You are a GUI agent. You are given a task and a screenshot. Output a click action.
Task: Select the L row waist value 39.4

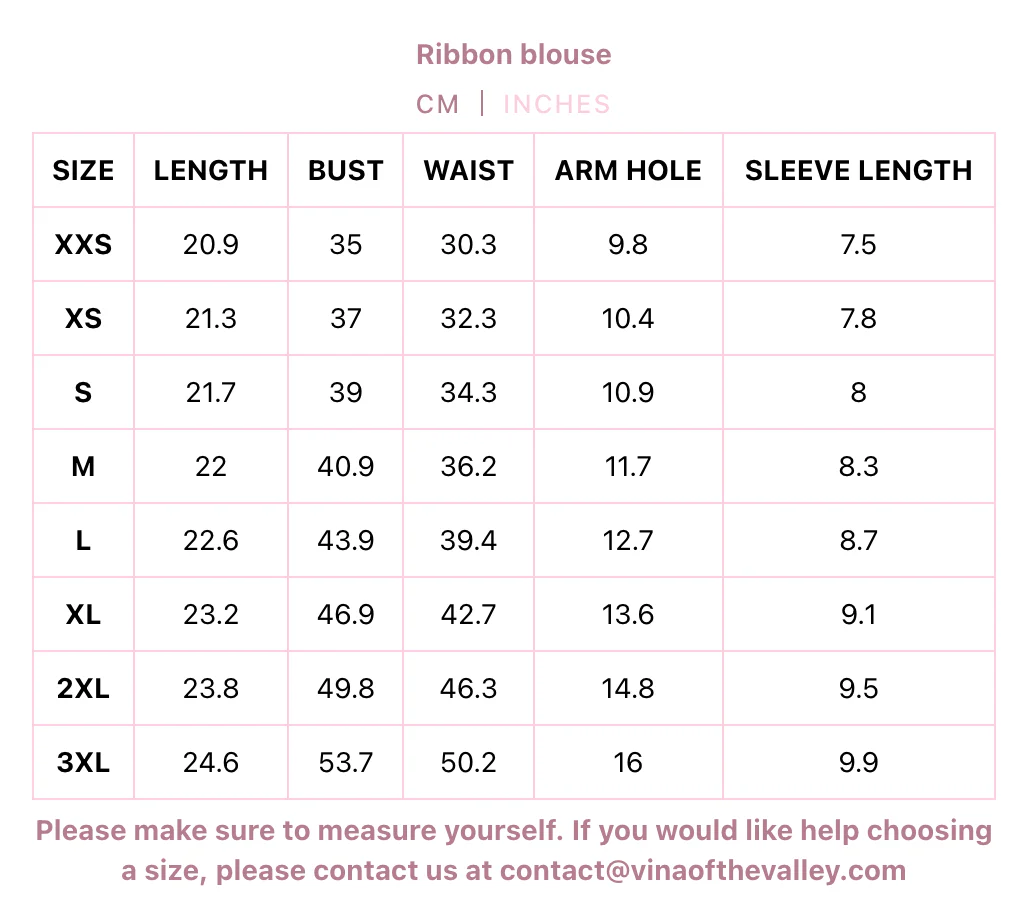[x=468, y=540]
